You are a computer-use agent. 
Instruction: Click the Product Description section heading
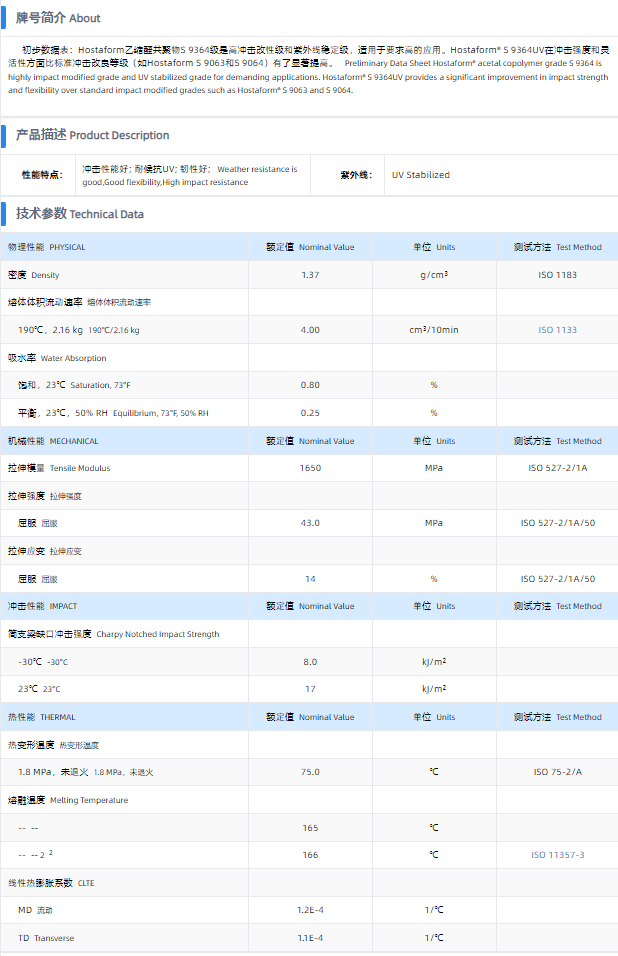pyautogui.click(x=92, y=135)
